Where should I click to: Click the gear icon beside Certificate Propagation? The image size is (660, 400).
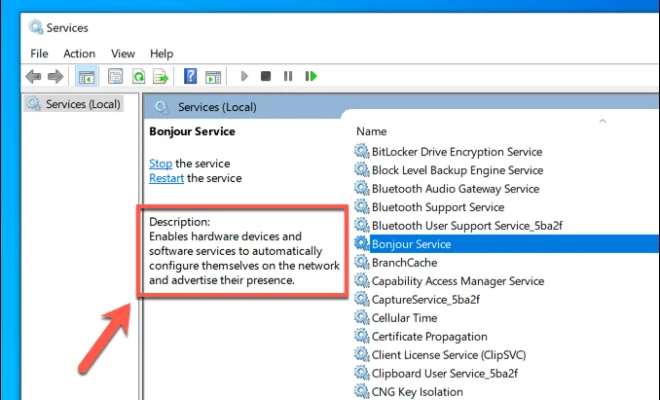[x=362, y=336]
